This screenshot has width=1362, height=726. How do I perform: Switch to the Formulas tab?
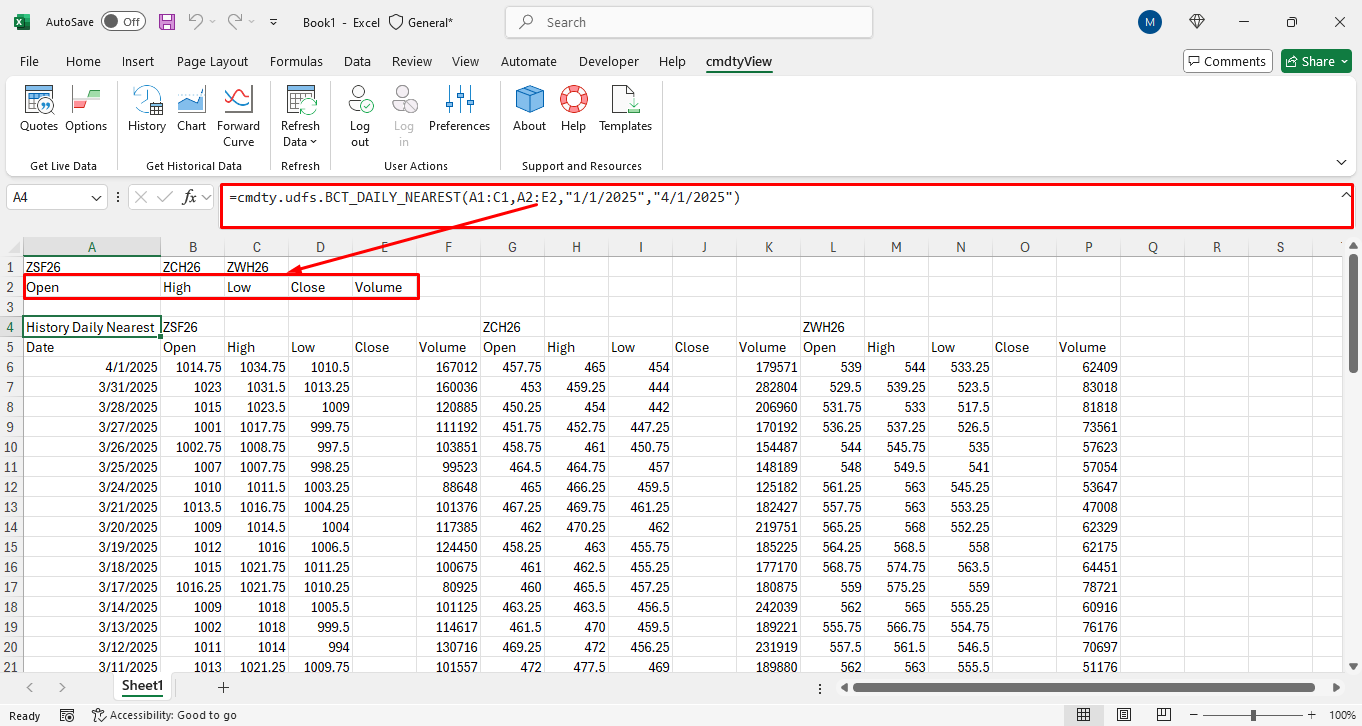296,61
